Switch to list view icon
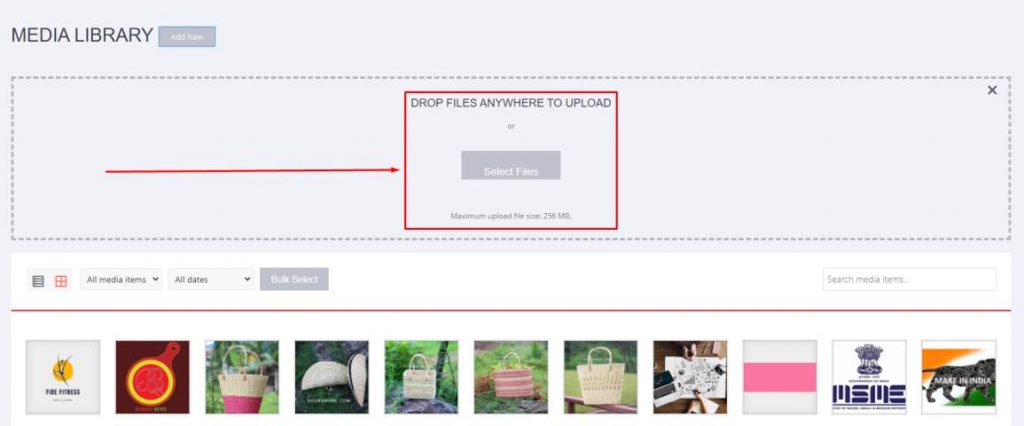Screen dimensions: 1024x426 click(x=39, y=281)
